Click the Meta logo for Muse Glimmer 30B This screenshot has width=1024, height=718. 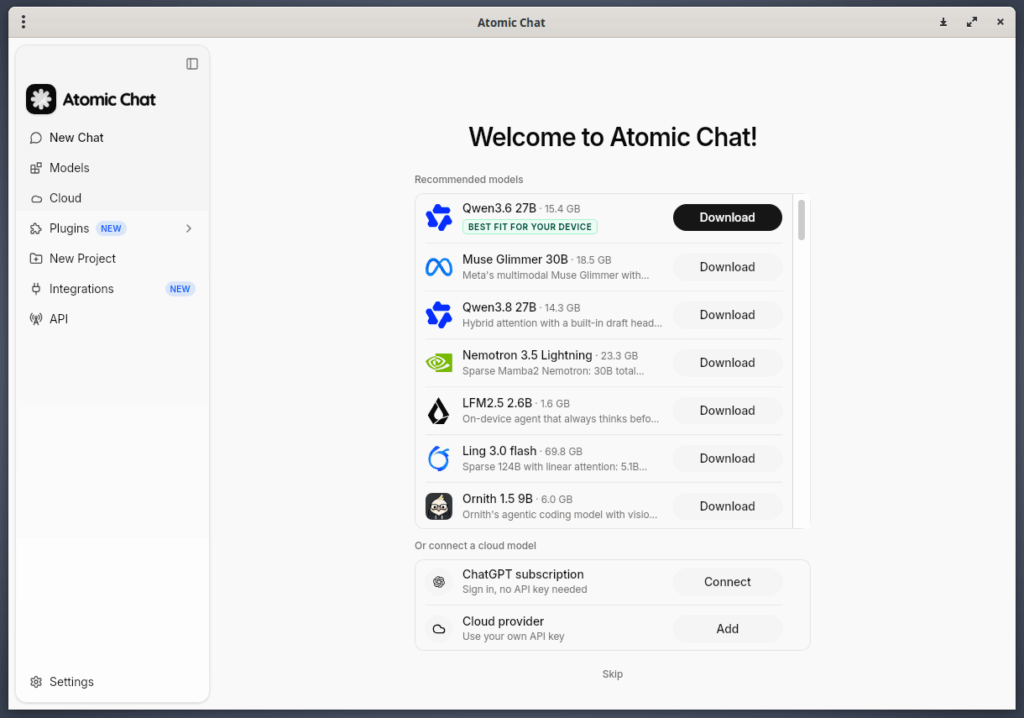tap(439, 267)
